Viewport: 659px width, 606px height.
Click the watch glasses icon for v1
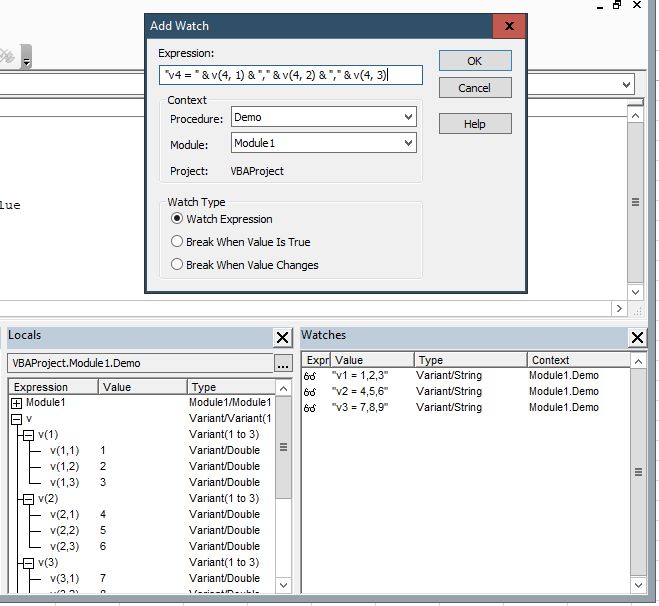310,376
